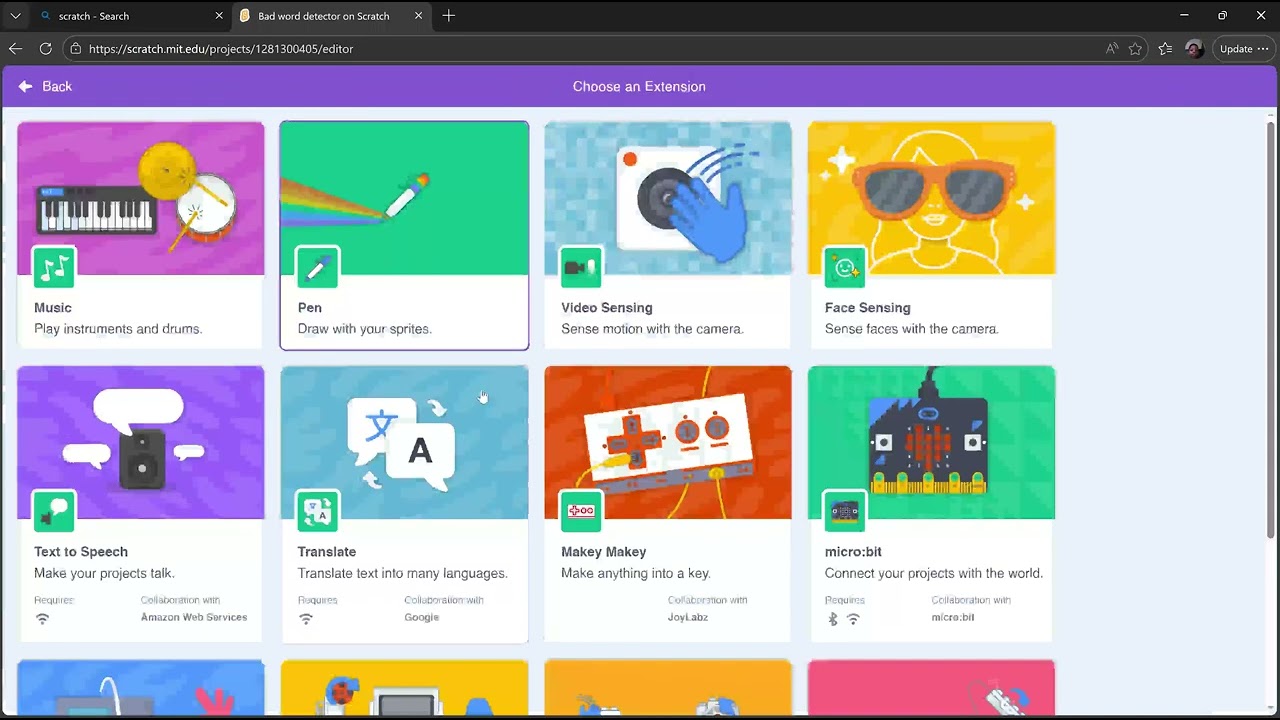Open the favorites list icon
The width and height of the screenshot is (1280, 720).
pyautogui.click(x=1165, y=48)
